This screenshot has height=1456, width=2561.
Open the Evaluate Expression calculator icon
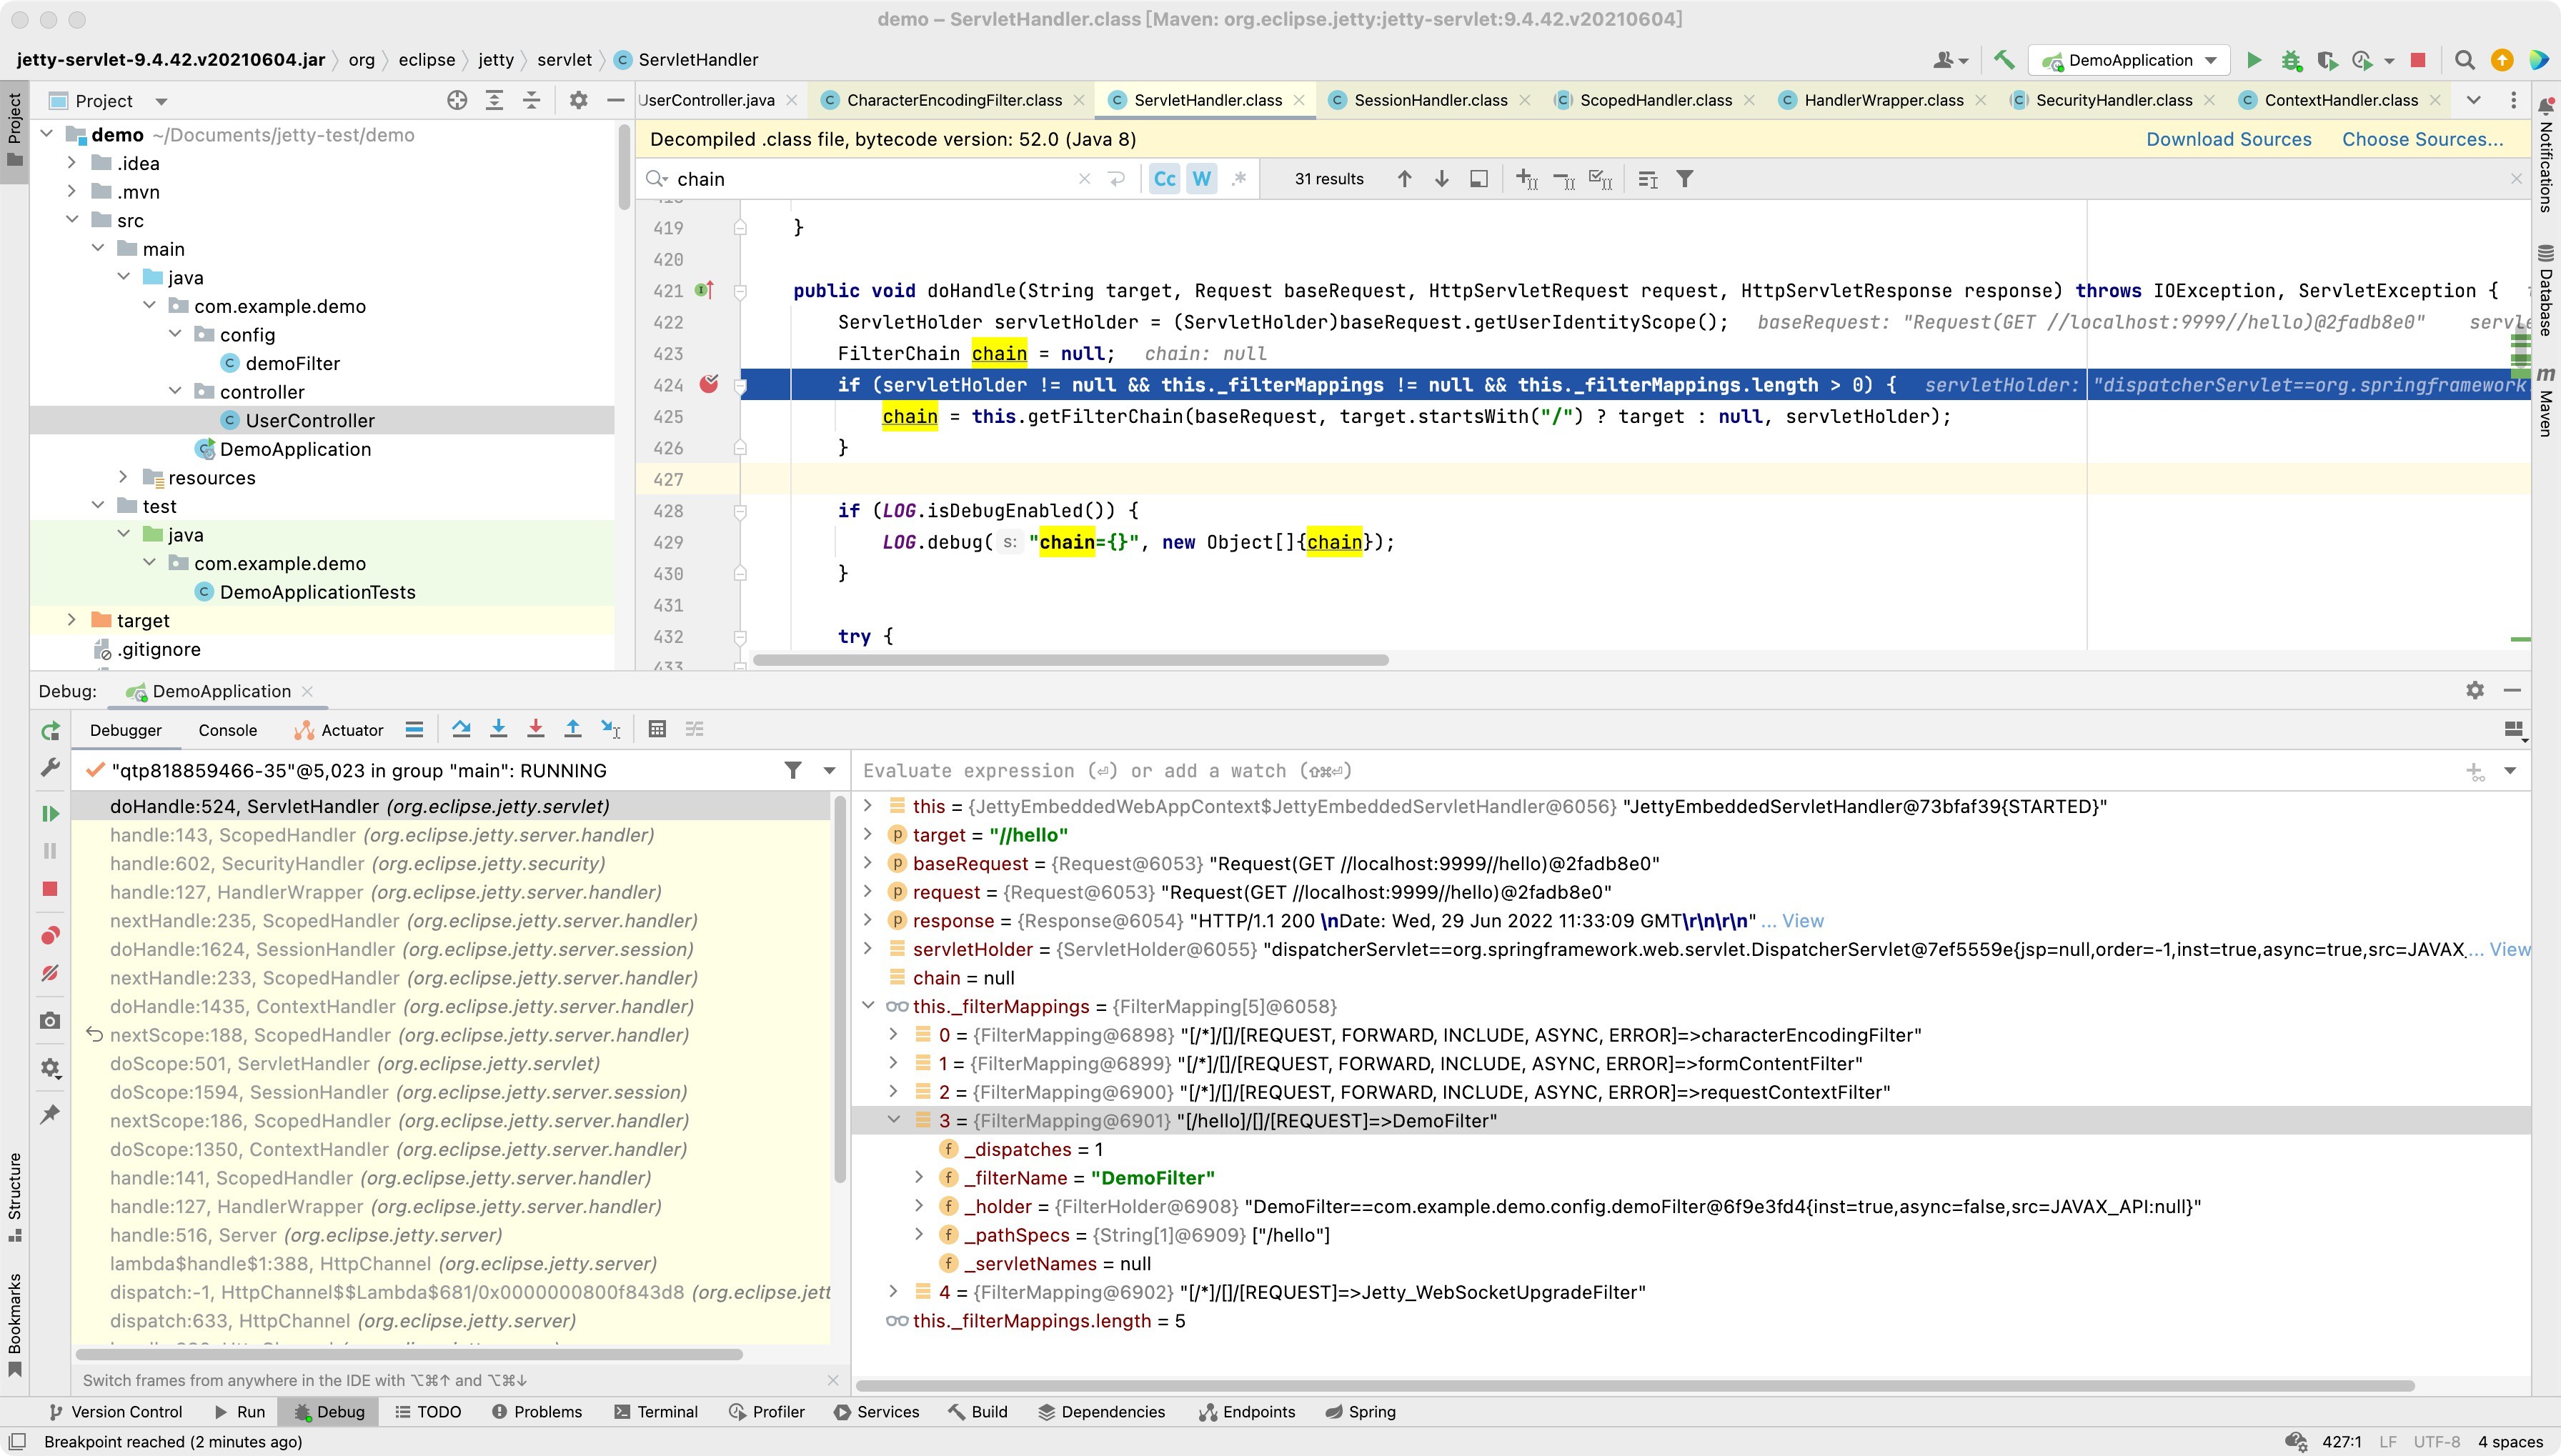[657, 729]
